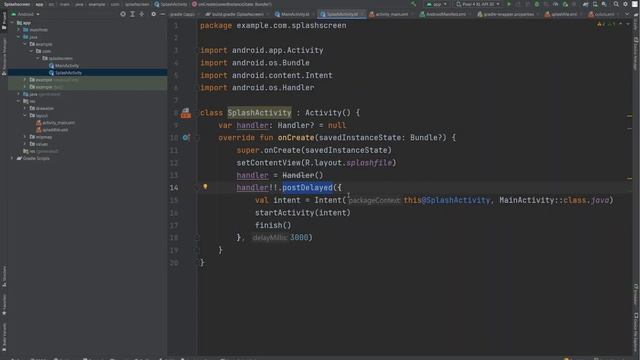The height and width of the screenshot is (360, 640).
Task: Collapse the layout folder arrow
Action: 25,116
